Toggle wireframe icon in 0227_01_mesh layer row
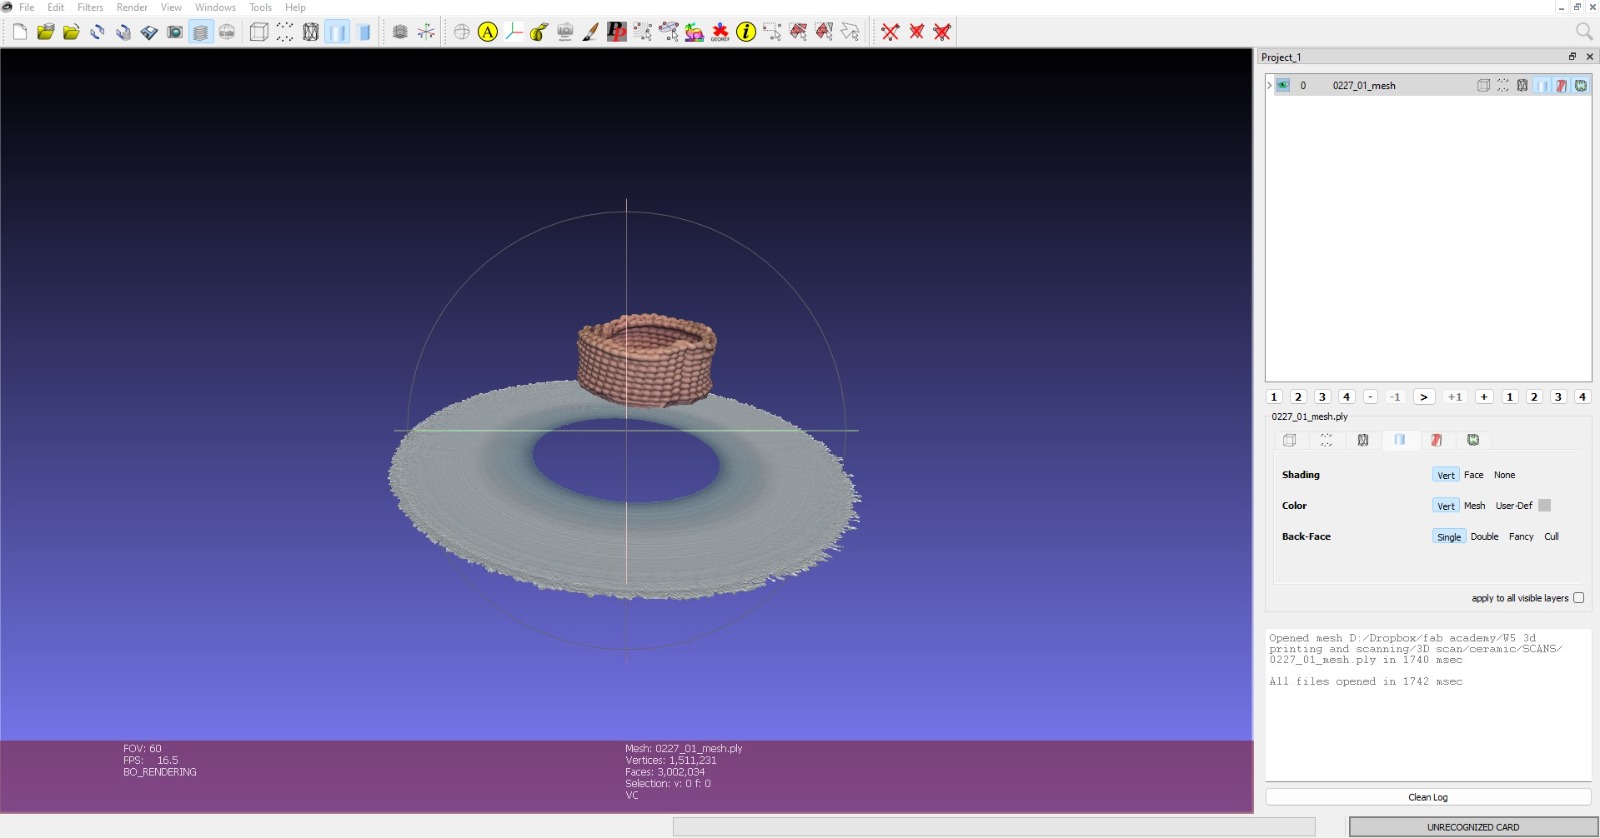 click(1522, 86)
